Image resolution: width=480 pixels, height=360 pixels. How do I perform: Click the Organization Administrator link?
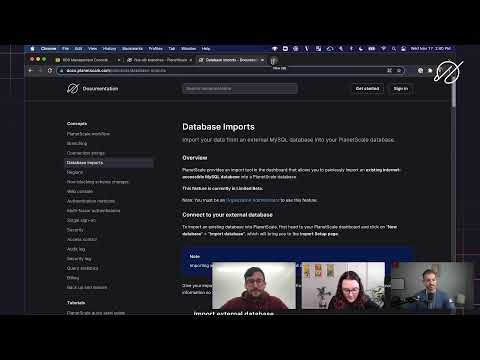tap(253, 200)
